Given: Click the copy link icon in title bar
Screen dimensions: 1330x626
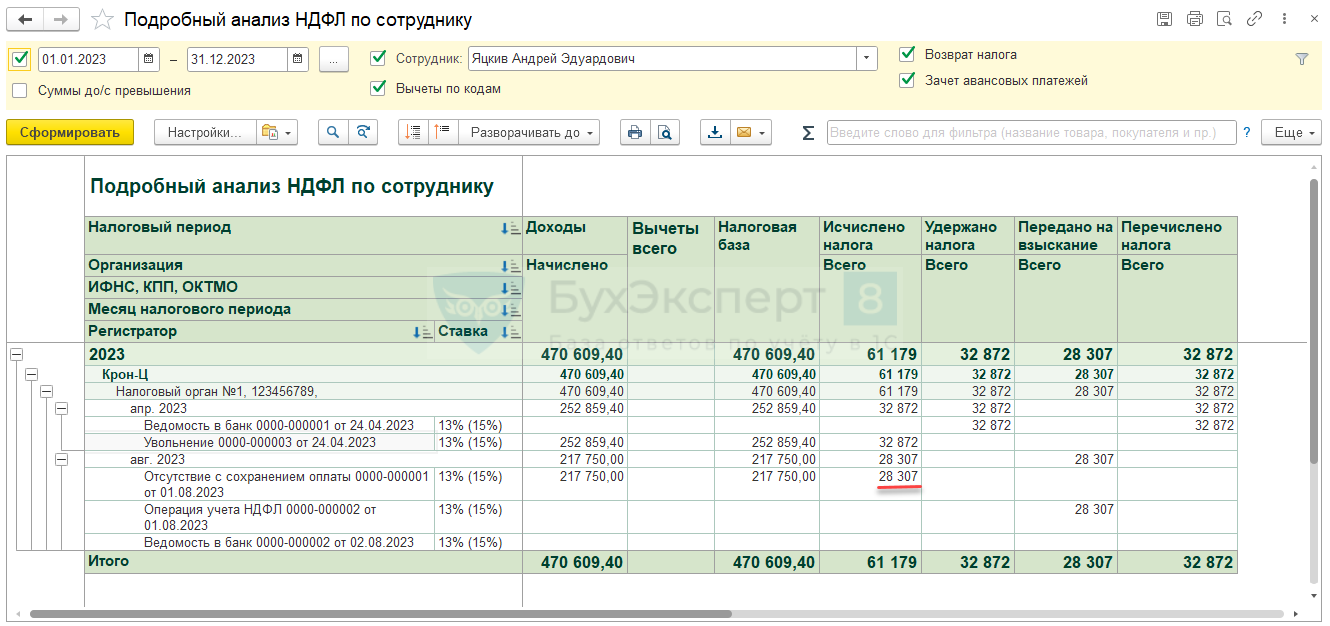Looking at the screenshot, I should tap(1253, 19).
